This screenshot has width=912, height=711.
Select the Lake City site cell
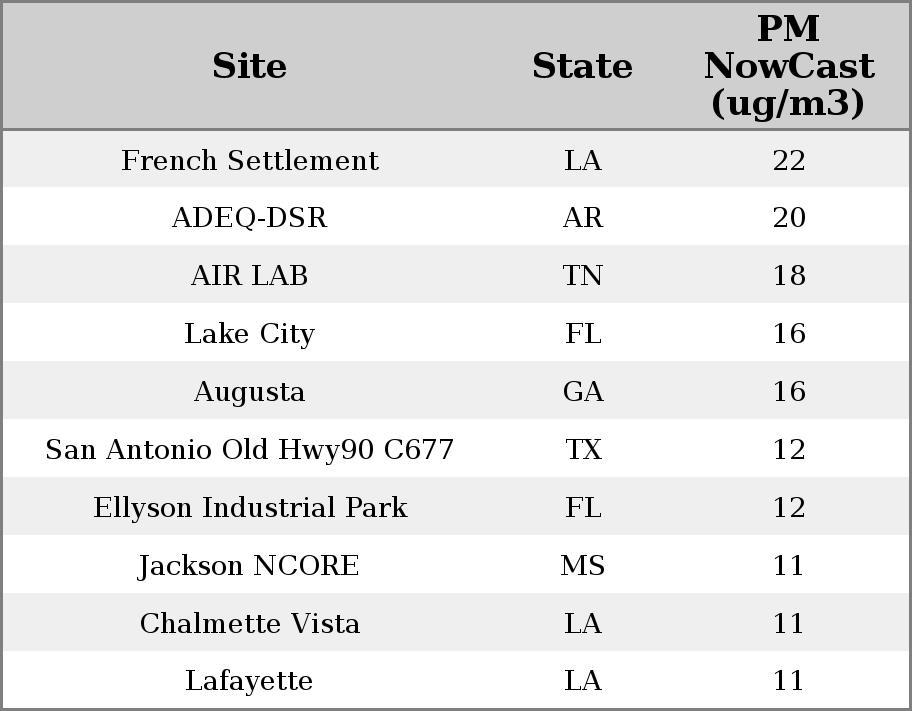coord(250,334)
